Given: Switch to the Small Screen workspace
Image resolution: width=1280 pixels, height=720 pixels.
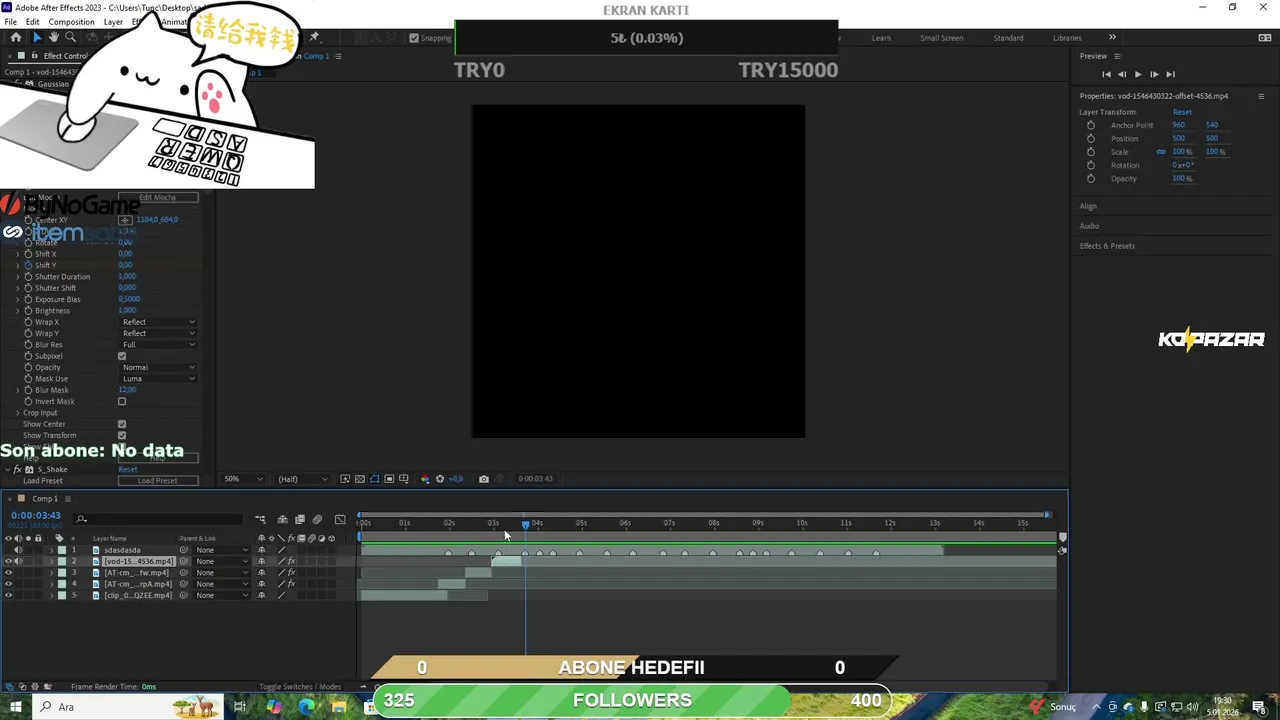Looking at the screenshot, I should click(x=941, y=38).
